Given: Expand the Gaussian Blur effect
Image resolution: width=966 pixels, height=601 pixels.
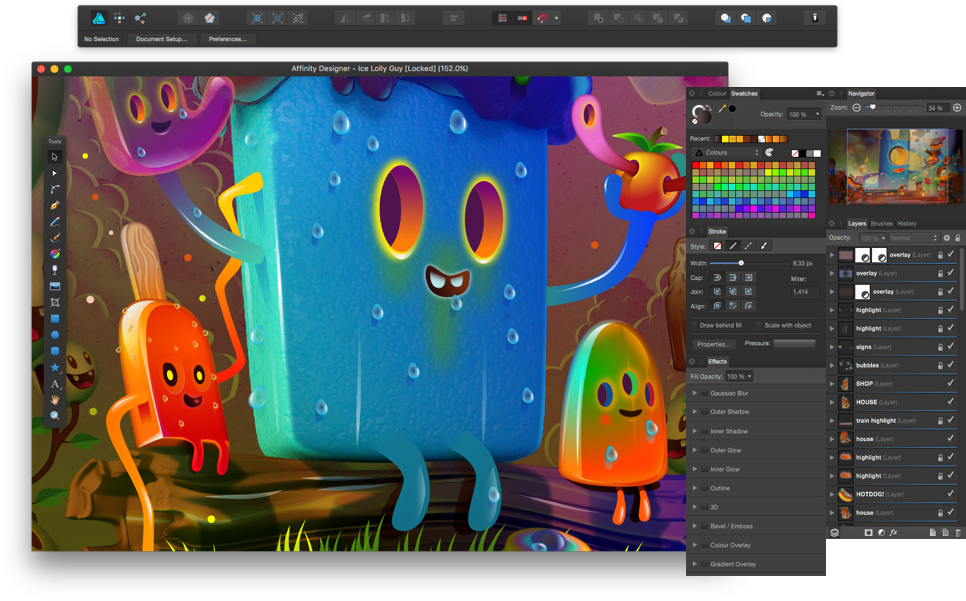Looking at the screenshot, I should (695, 393).
